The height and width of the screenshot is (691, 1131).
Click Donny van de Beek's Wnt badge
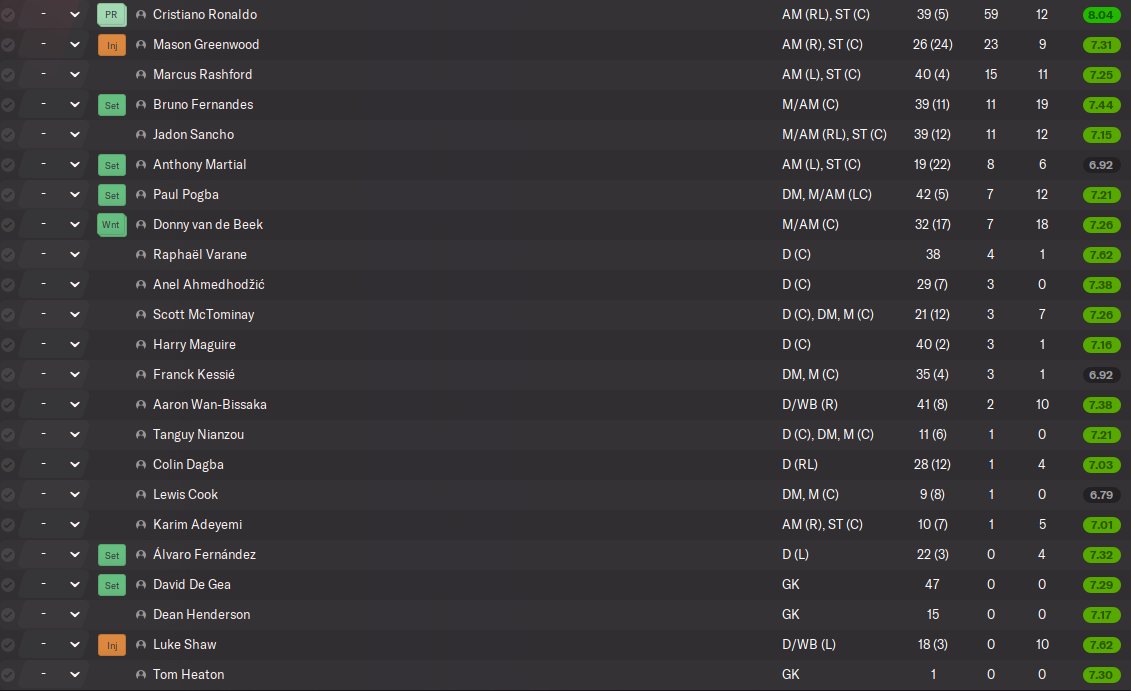pyautogui.click(x=111, y=225)
